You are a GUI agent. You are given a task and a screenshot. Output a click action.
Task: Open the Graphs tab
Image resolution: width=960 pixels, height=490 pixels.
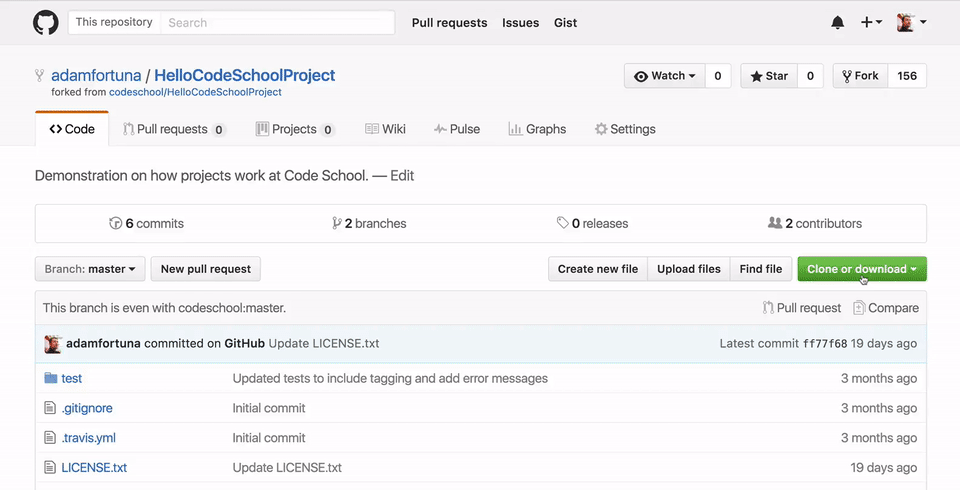(537, 129)
